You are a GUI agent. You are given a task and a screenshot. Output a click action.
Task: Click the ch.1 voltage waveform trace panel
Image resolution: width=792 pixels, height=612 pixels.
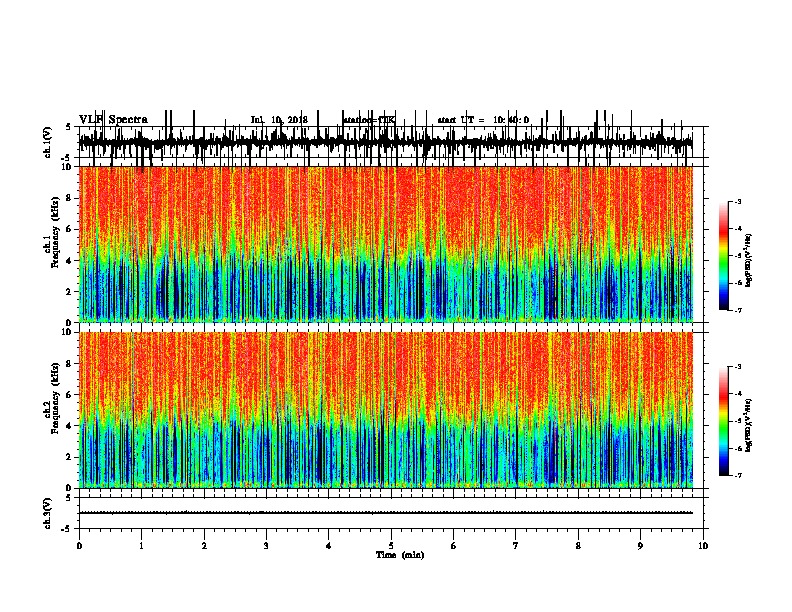click(391, 142)
